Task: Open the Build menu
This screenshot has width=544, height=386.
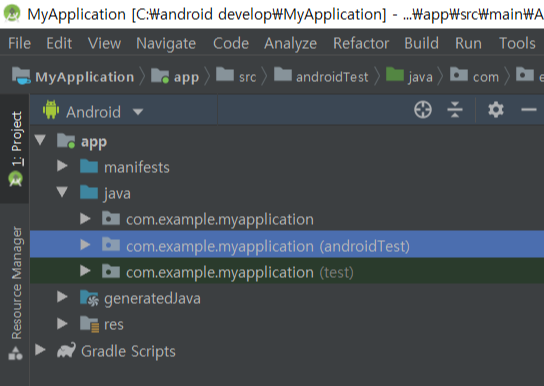Action: [422, 43]
